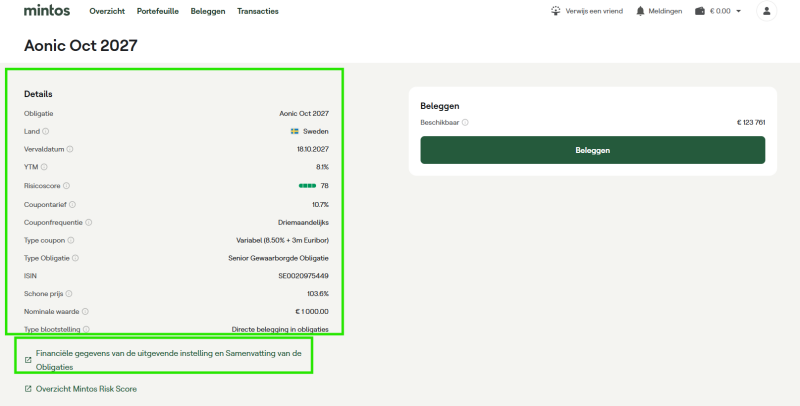The height and width of the screenshot is (406, 800).
Task: Click the YTM value 8.1%
Action: [322, 167]
